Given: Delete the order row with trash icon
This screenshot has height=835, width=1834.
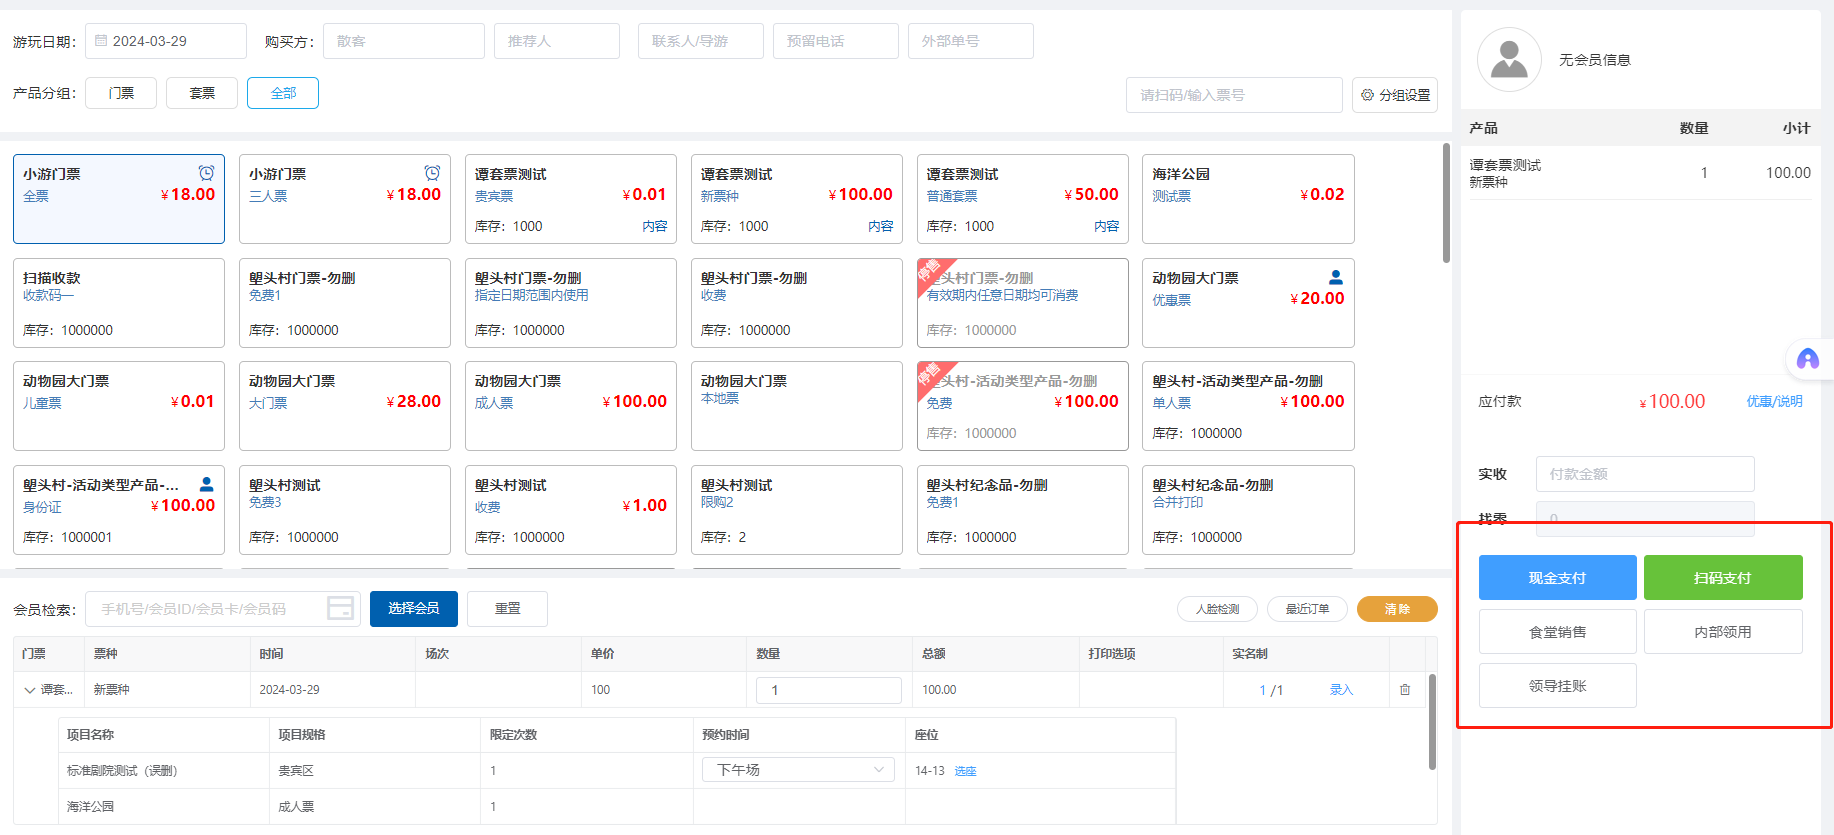Looking at the screenshot, I should pyautogui.click(x=1405, y=690).
